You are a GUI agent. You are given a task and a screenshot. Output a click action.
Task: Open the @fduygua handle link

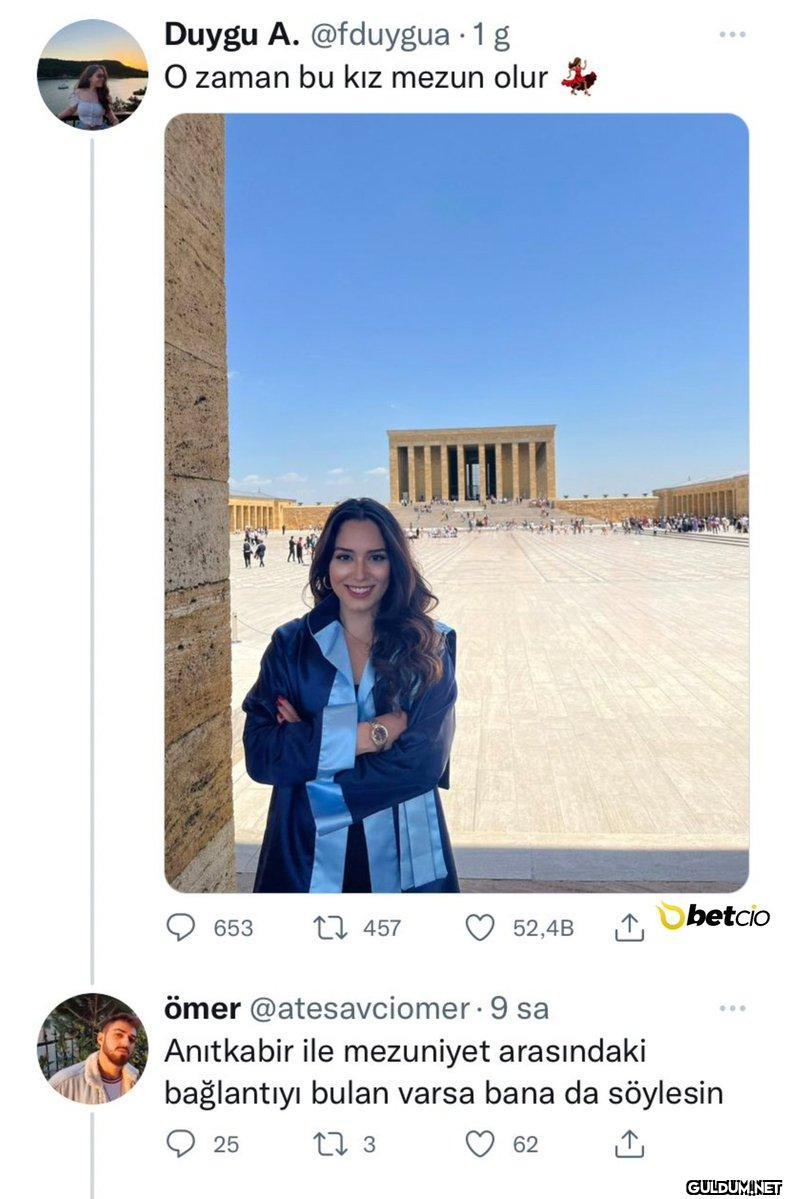pos(380,35)
